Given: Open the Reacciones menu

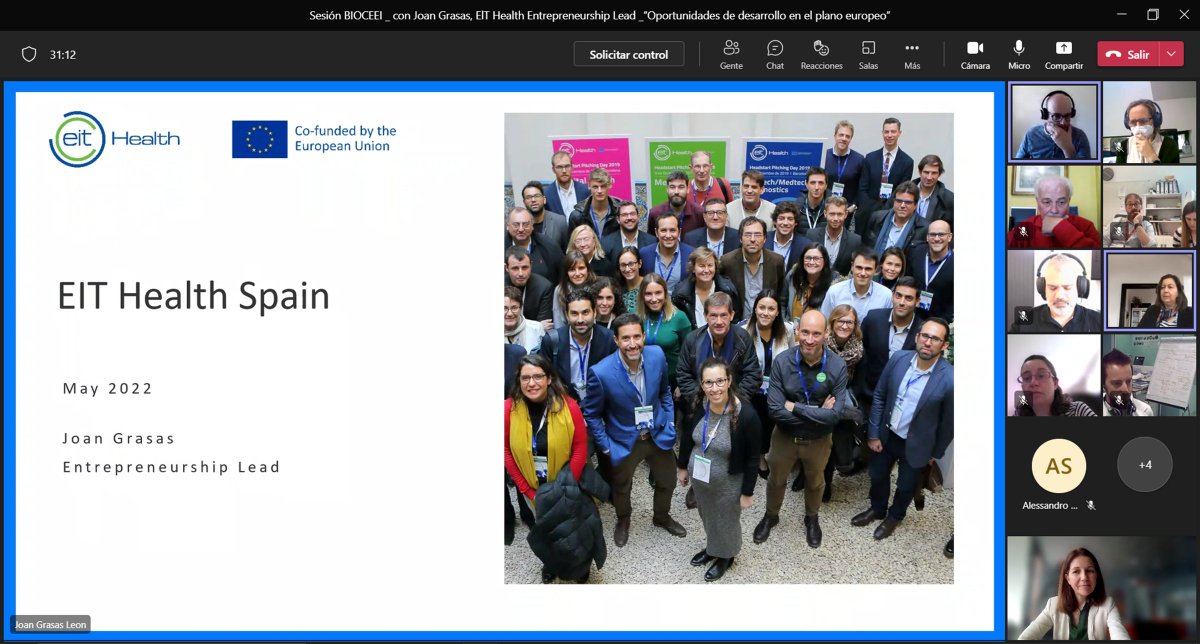Looking at the screenshot, I should pyautogui.click(x=822, y=54).
